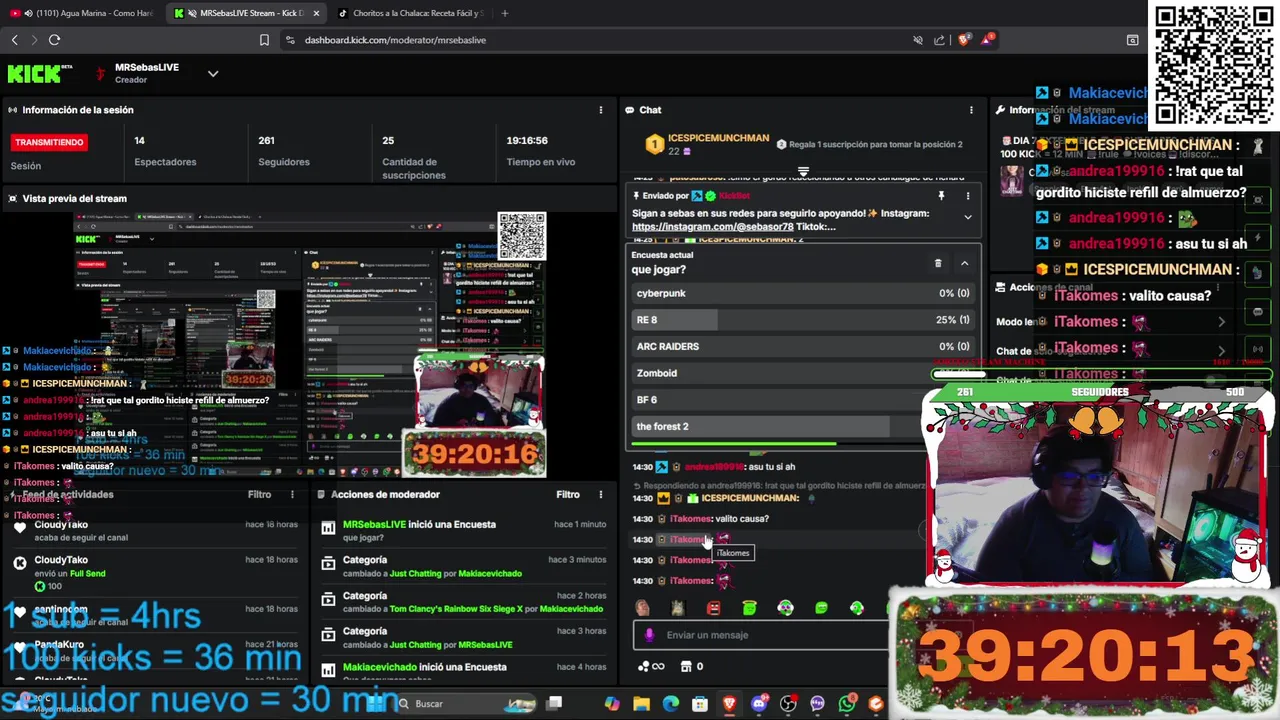This screenshot has height=720, width=1280.
Task: Switch to the Choritos a la Chalaca tab
Action: click(x=410, y=13)
